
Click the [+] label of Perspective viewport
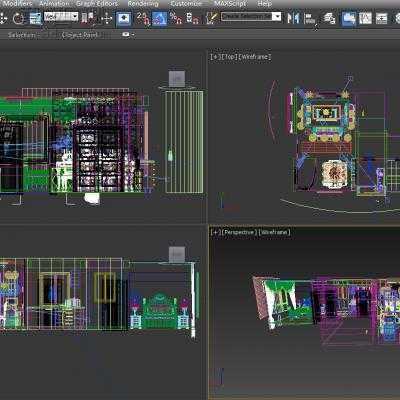point(216,232)
